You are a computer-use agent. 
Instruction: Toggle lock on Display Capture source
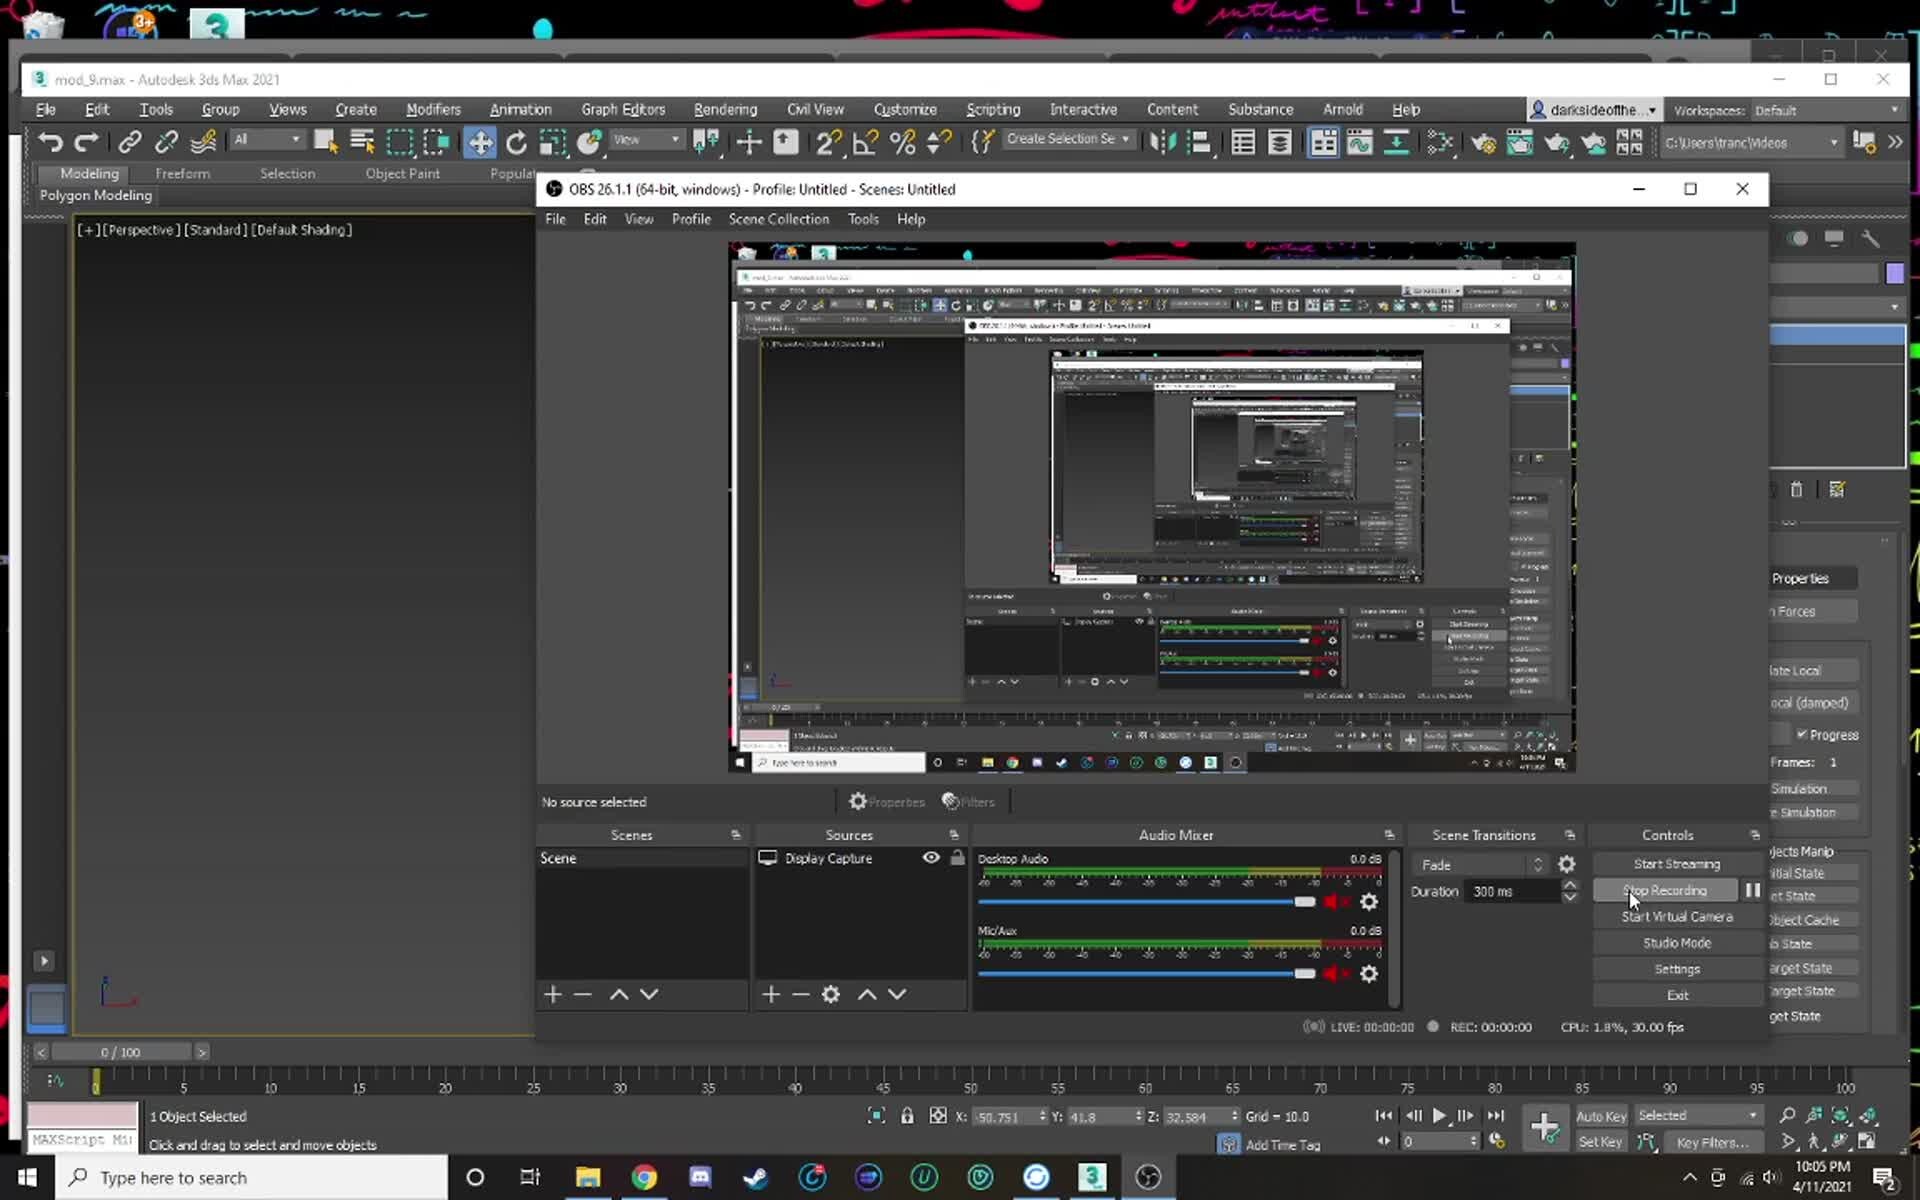coord(957,858)
